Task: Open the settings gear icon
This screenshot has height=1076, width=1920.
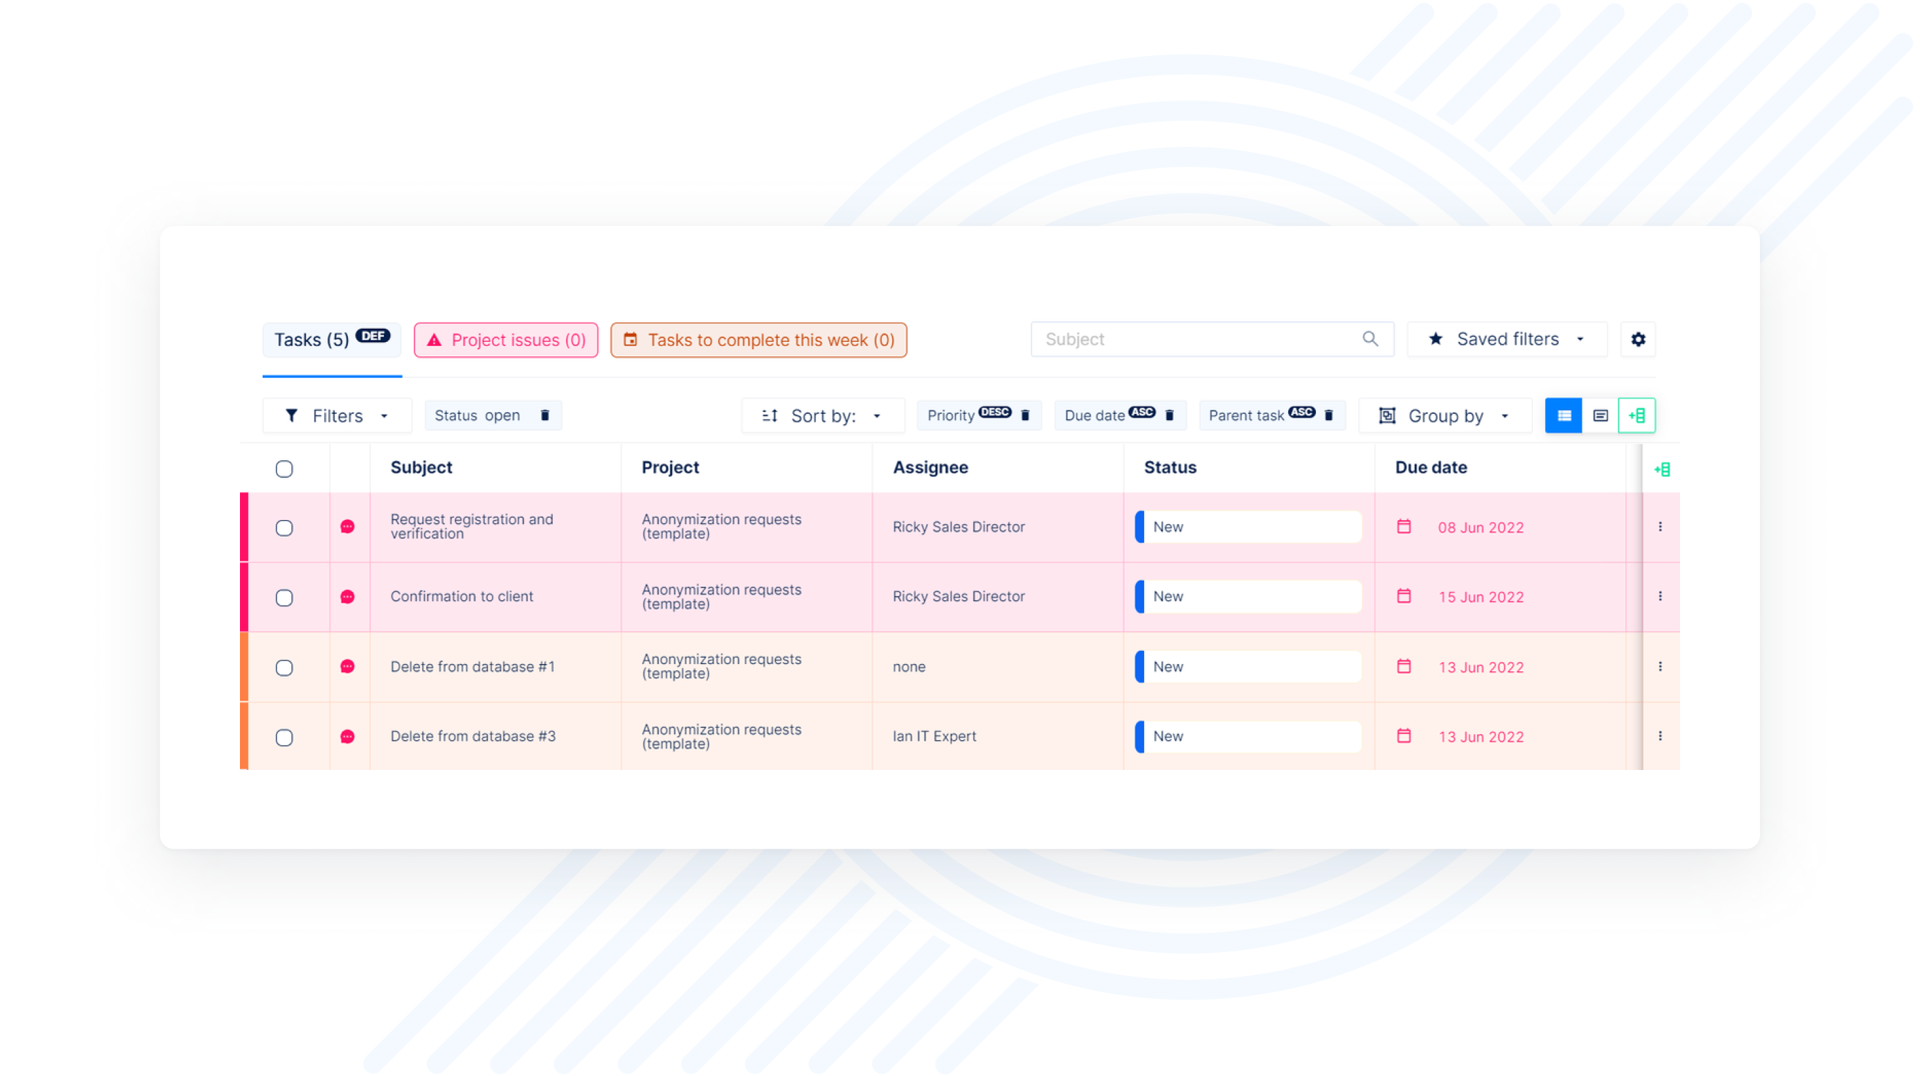Action: click(x=1638, y=339)
